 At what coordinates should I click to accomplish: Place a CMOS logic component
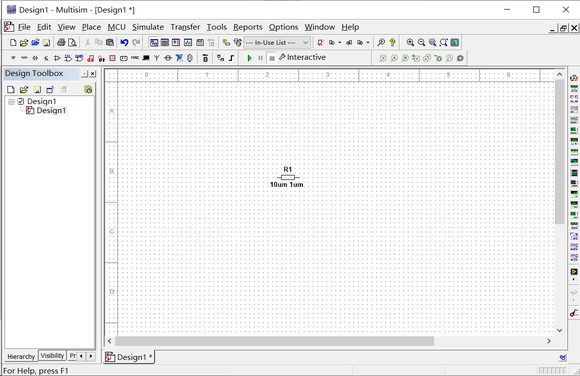tap(79, 58)
